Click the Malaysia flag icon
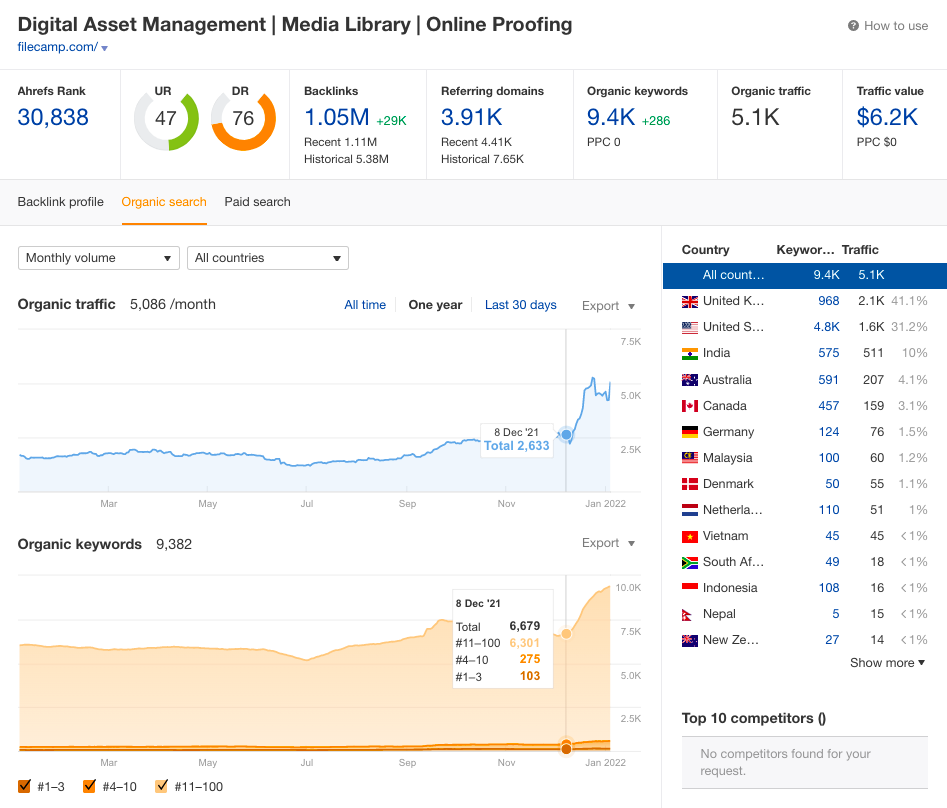 [x=690, y=458]
